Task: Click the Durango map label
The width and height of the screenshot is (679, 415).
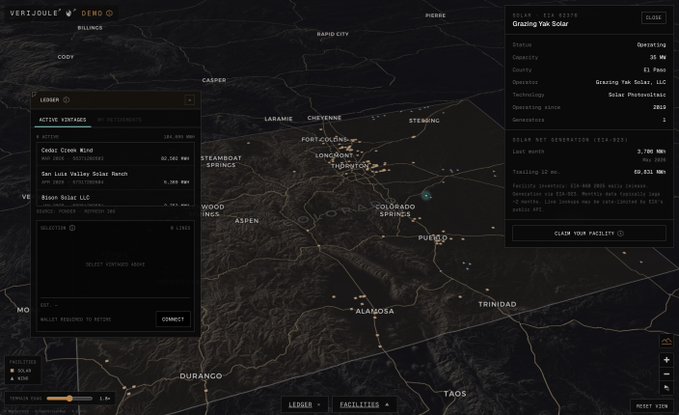Action: (x=201, y=376)
